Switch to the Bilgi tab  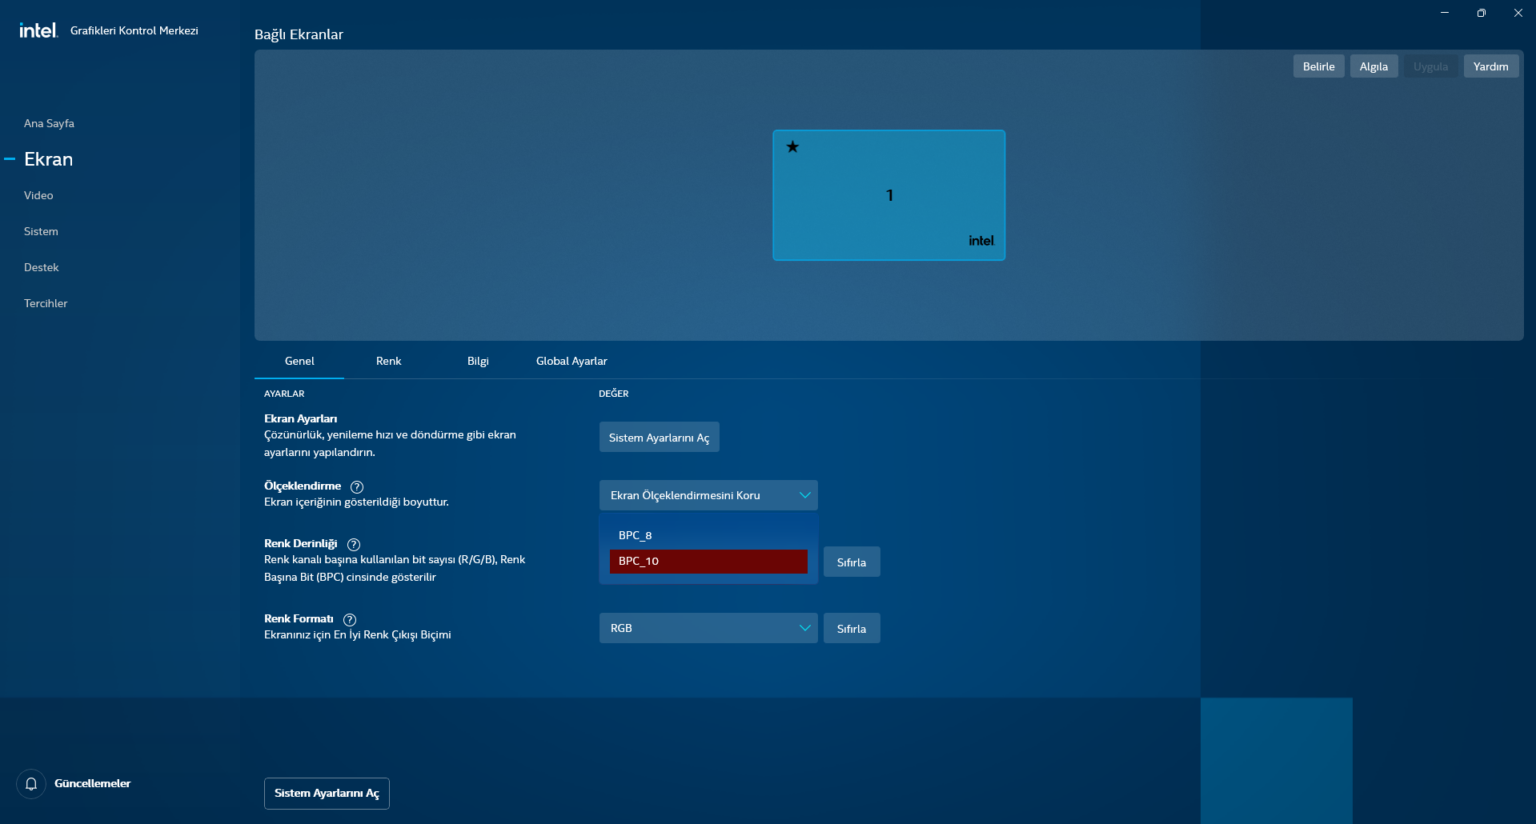[x=478, y=362]
